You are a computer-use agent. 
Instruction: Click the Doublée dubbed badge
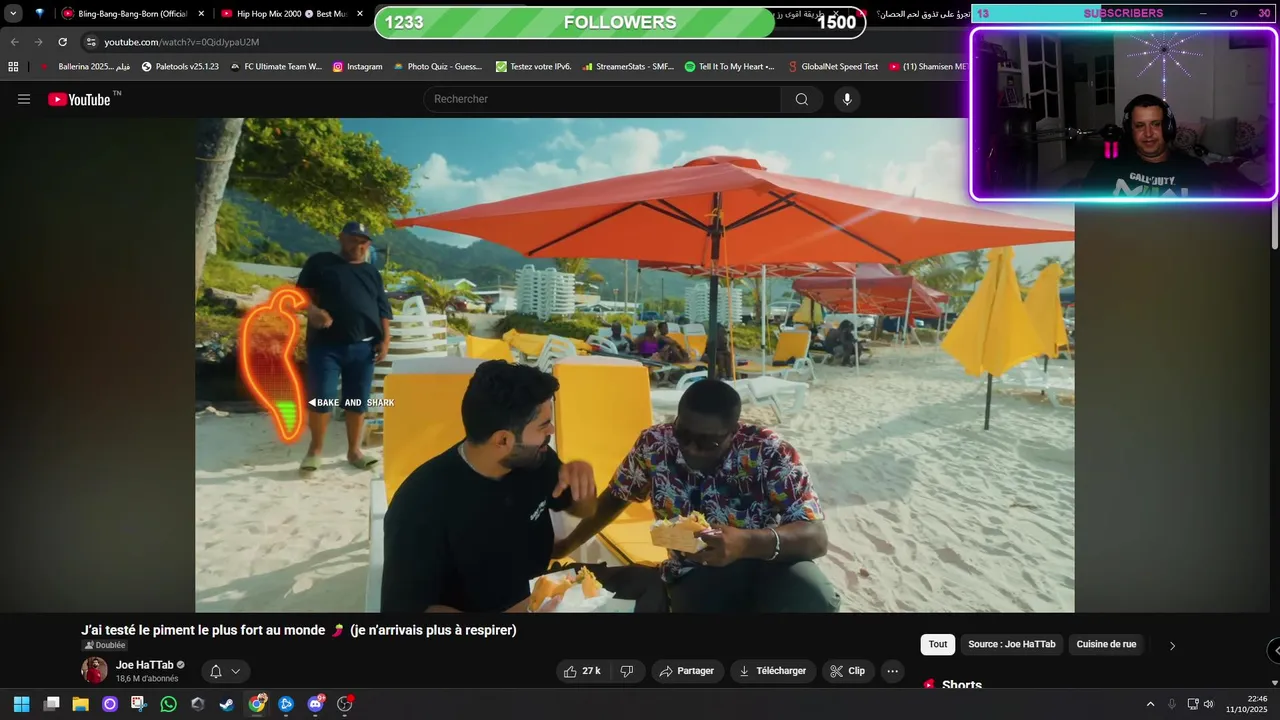click(x=104, y=646)
